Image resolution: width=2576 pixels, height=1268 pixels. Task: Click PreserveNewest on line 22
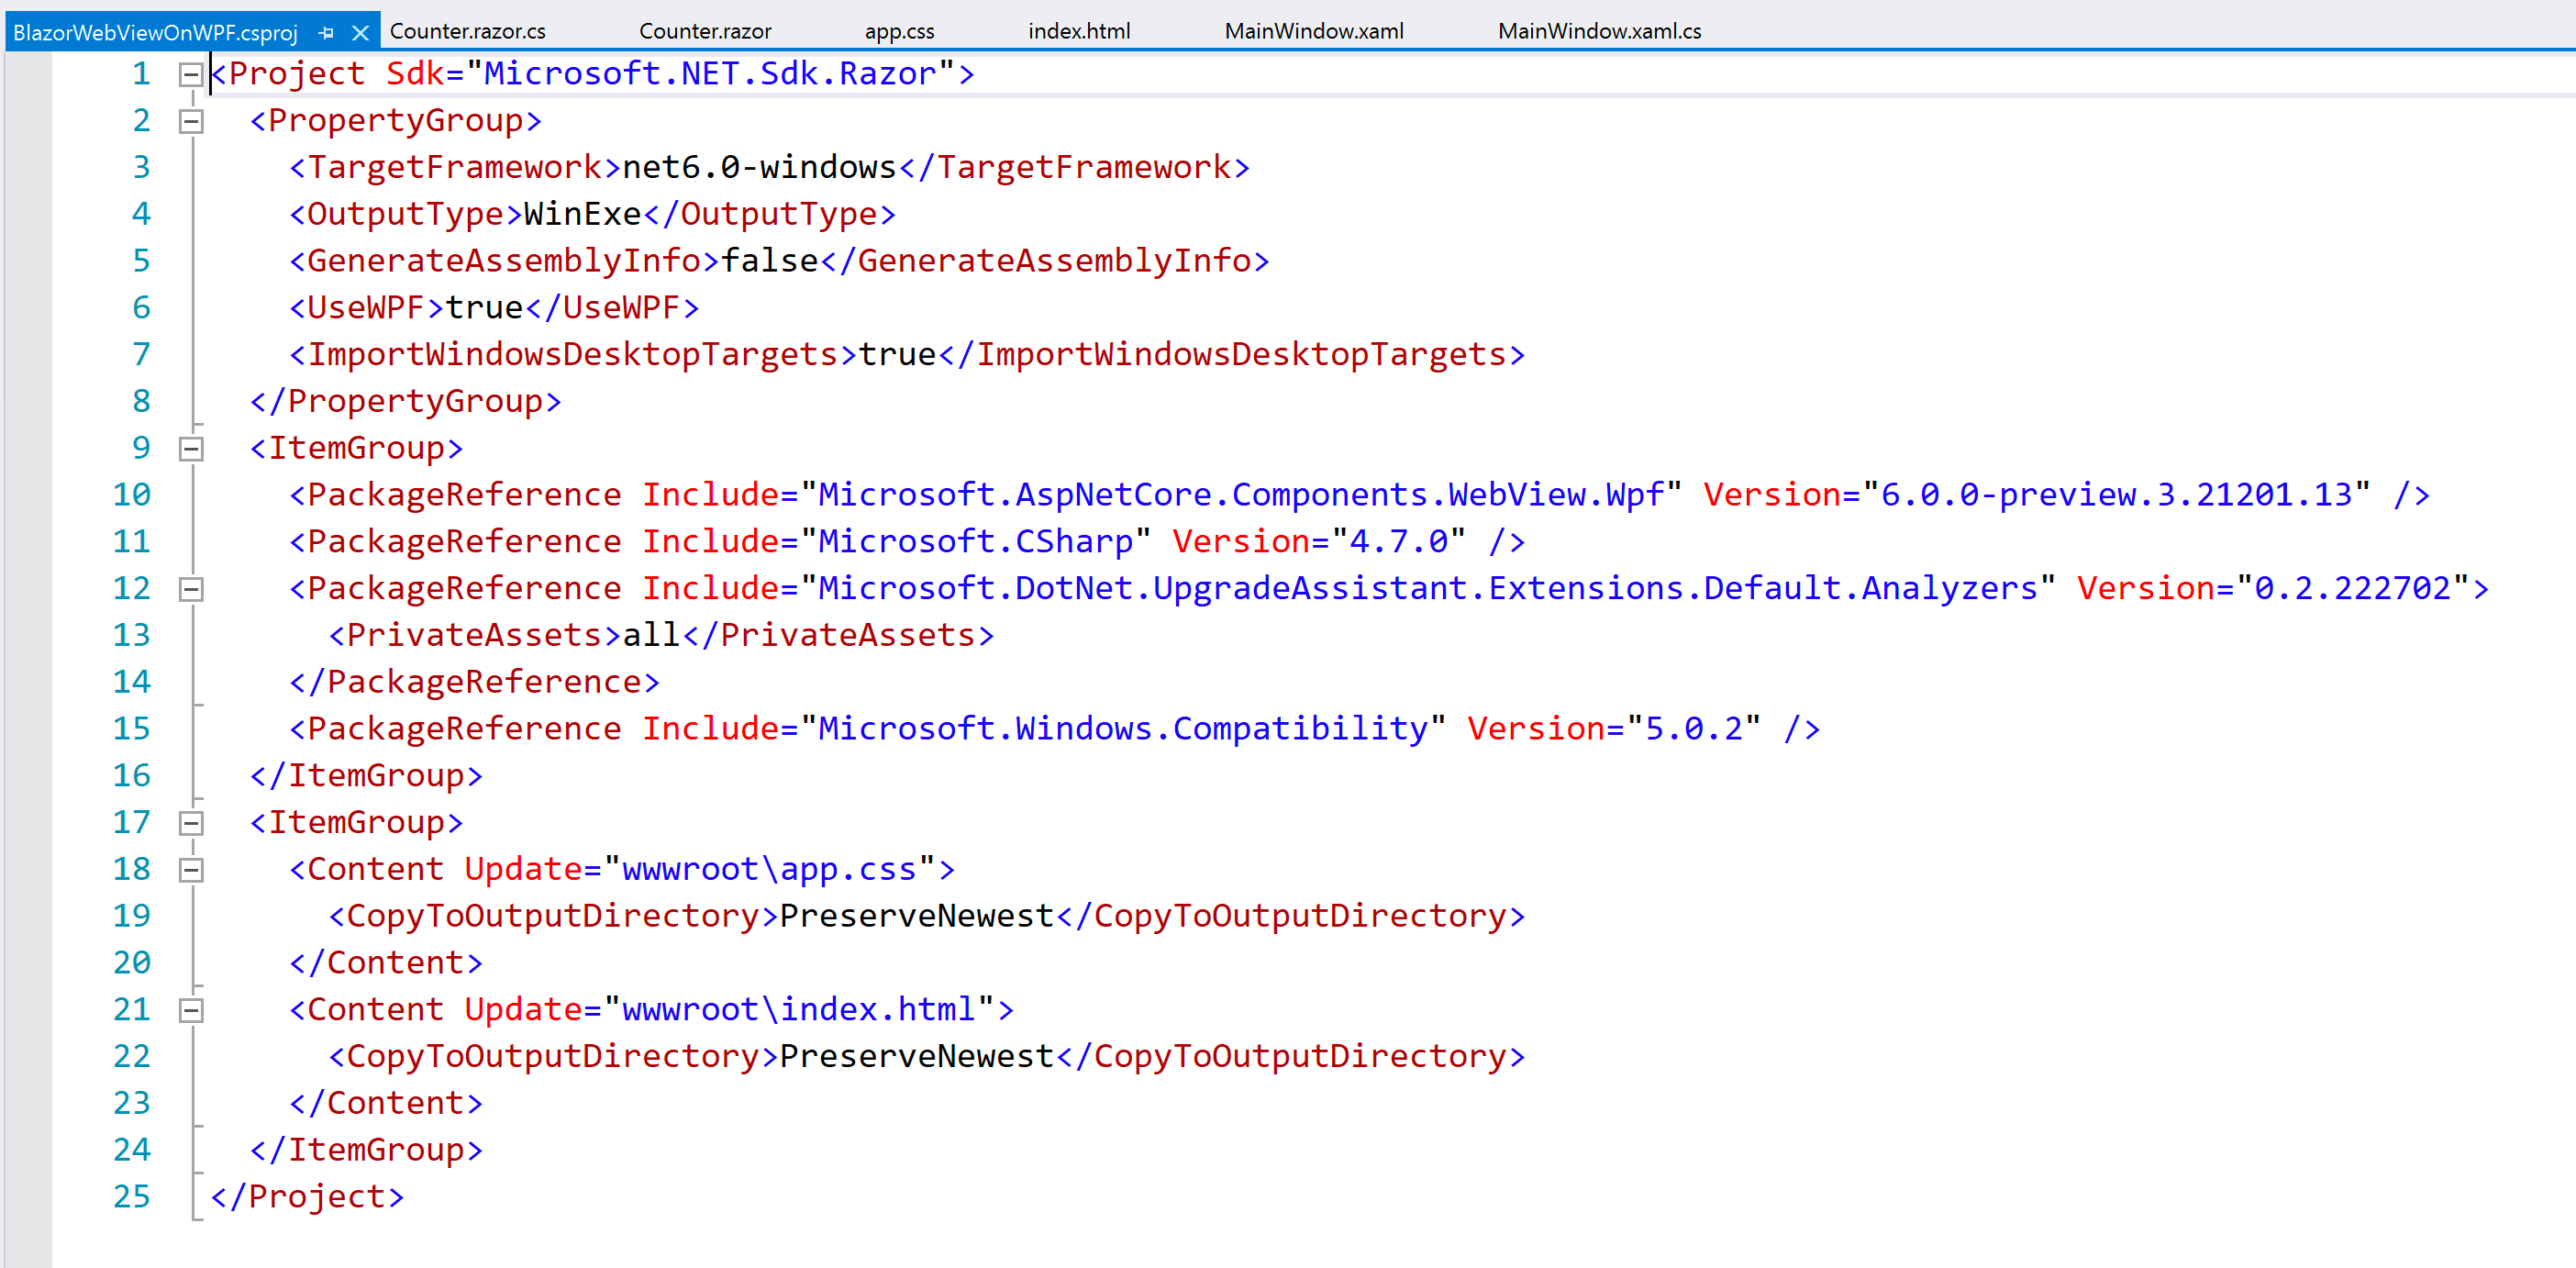click(916, 1057)
